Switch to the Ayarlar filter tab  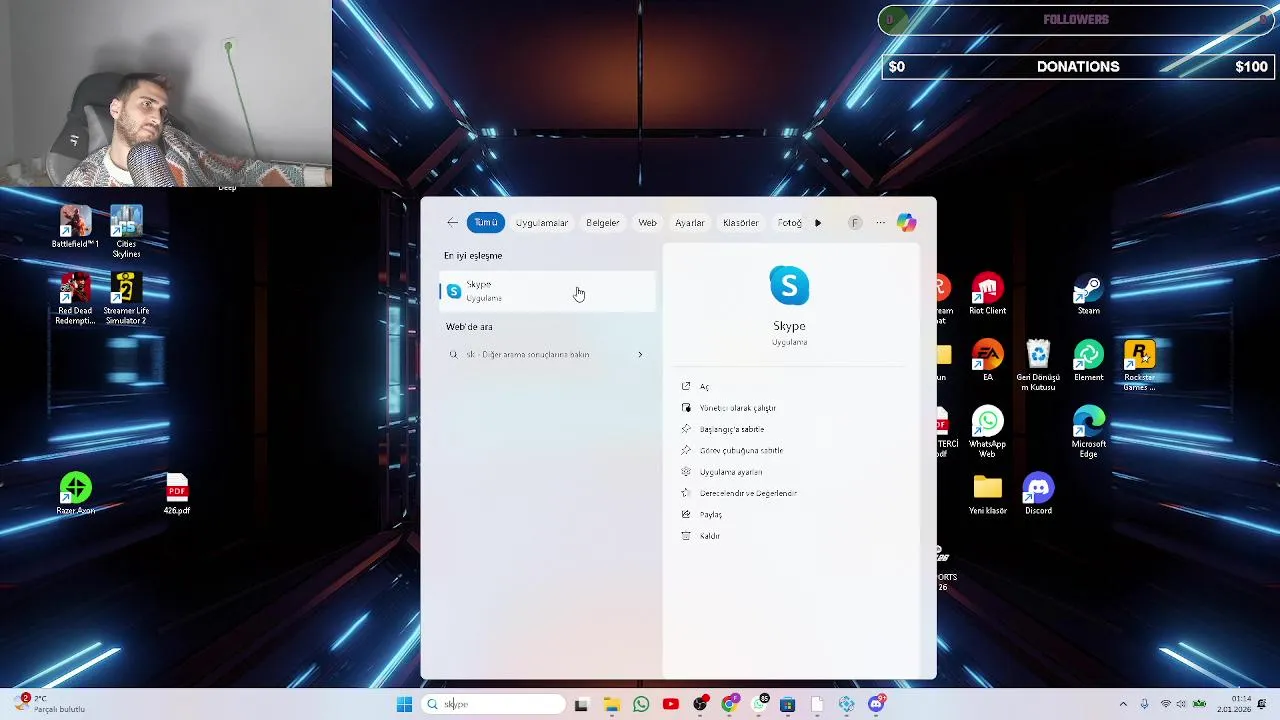(690, 223)
